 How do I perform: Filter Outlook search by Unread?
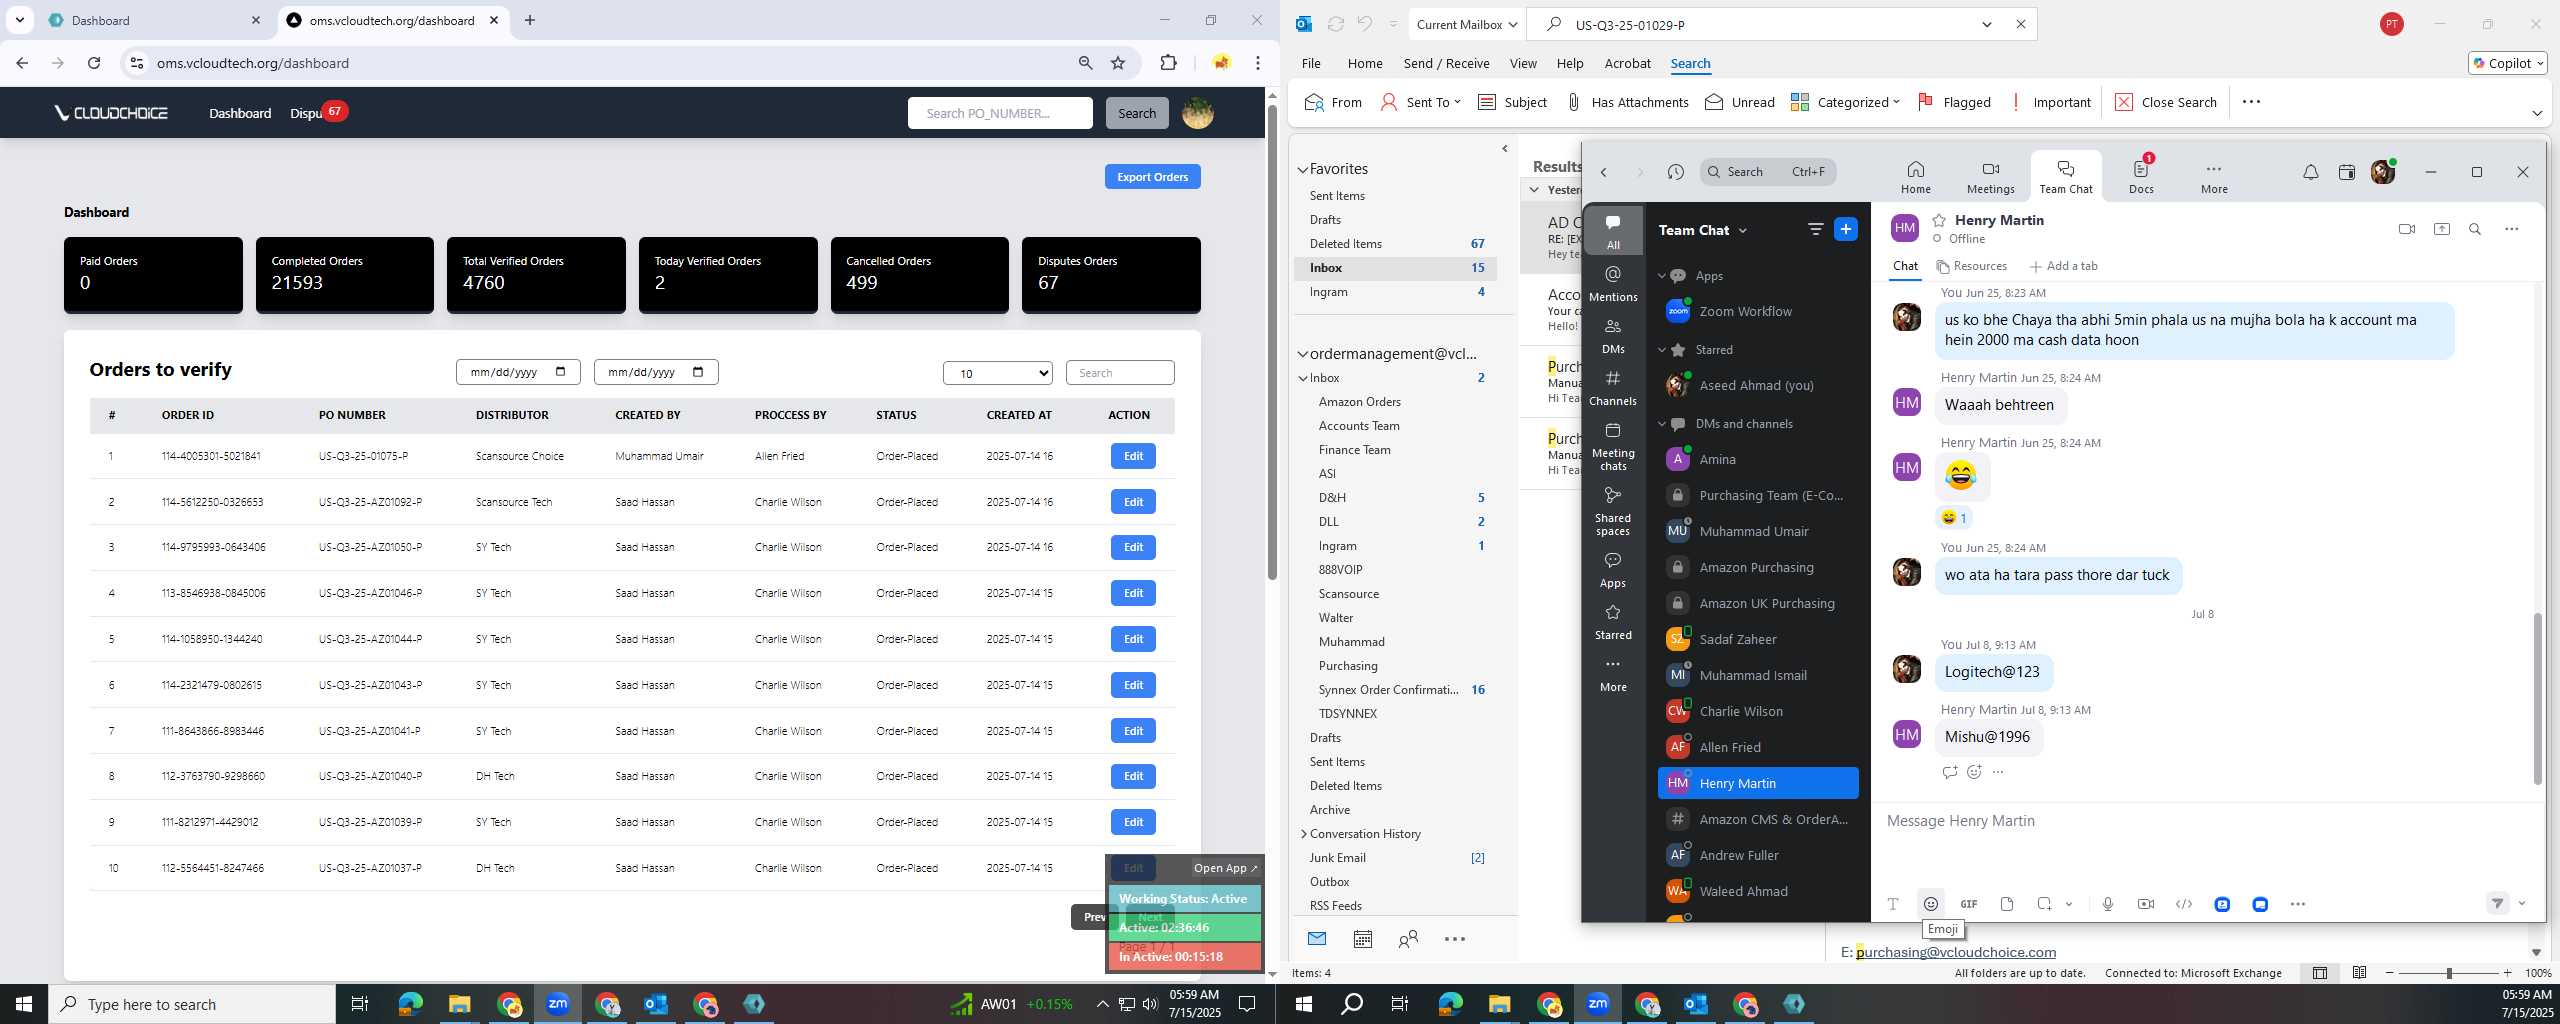coord(1740,102)
